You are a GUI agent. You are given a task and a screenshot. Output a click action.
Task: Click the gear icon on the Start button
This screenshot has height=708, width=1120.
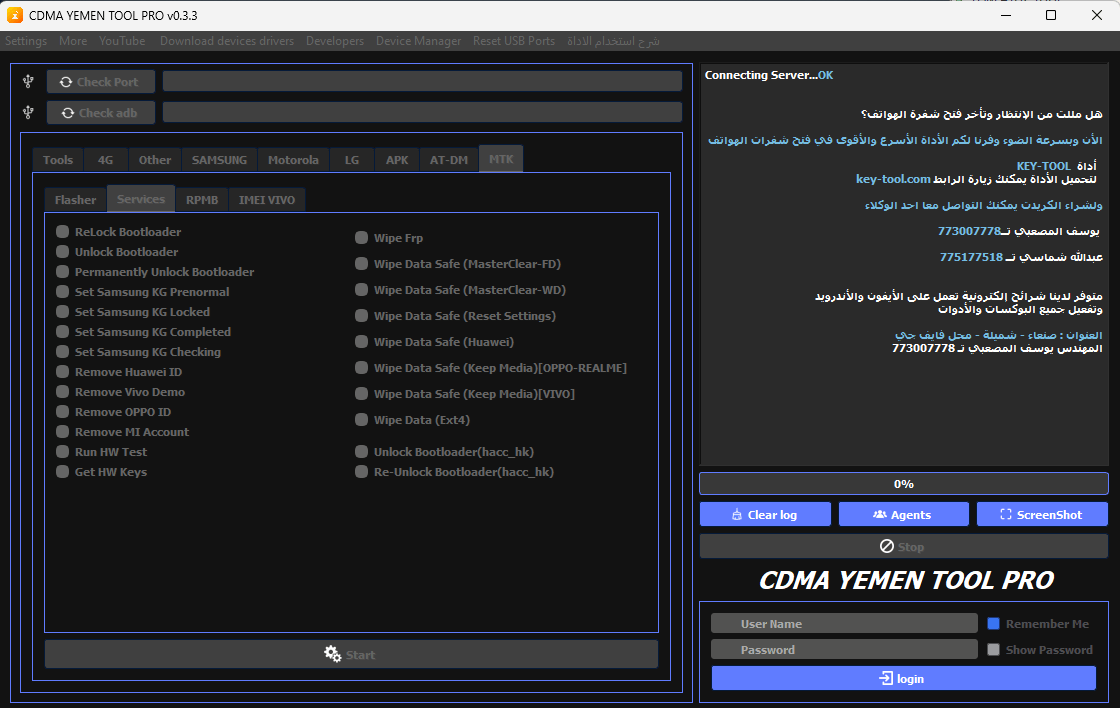pos(331,654)
